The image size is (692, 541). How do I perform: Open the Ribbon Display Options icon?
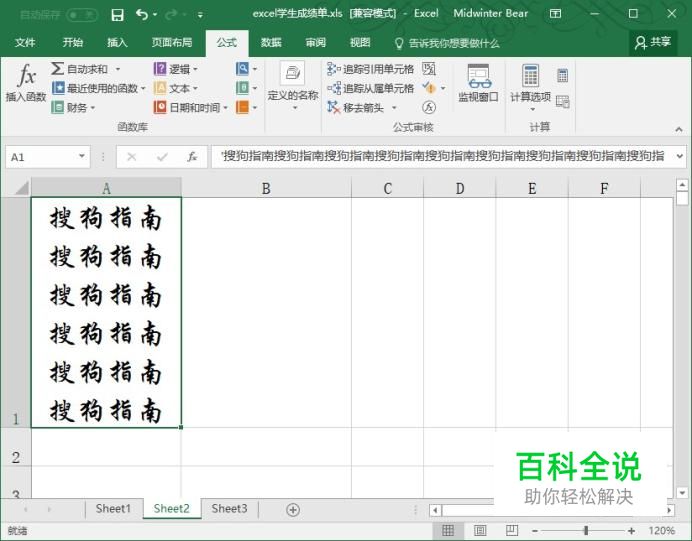[555, 14]
